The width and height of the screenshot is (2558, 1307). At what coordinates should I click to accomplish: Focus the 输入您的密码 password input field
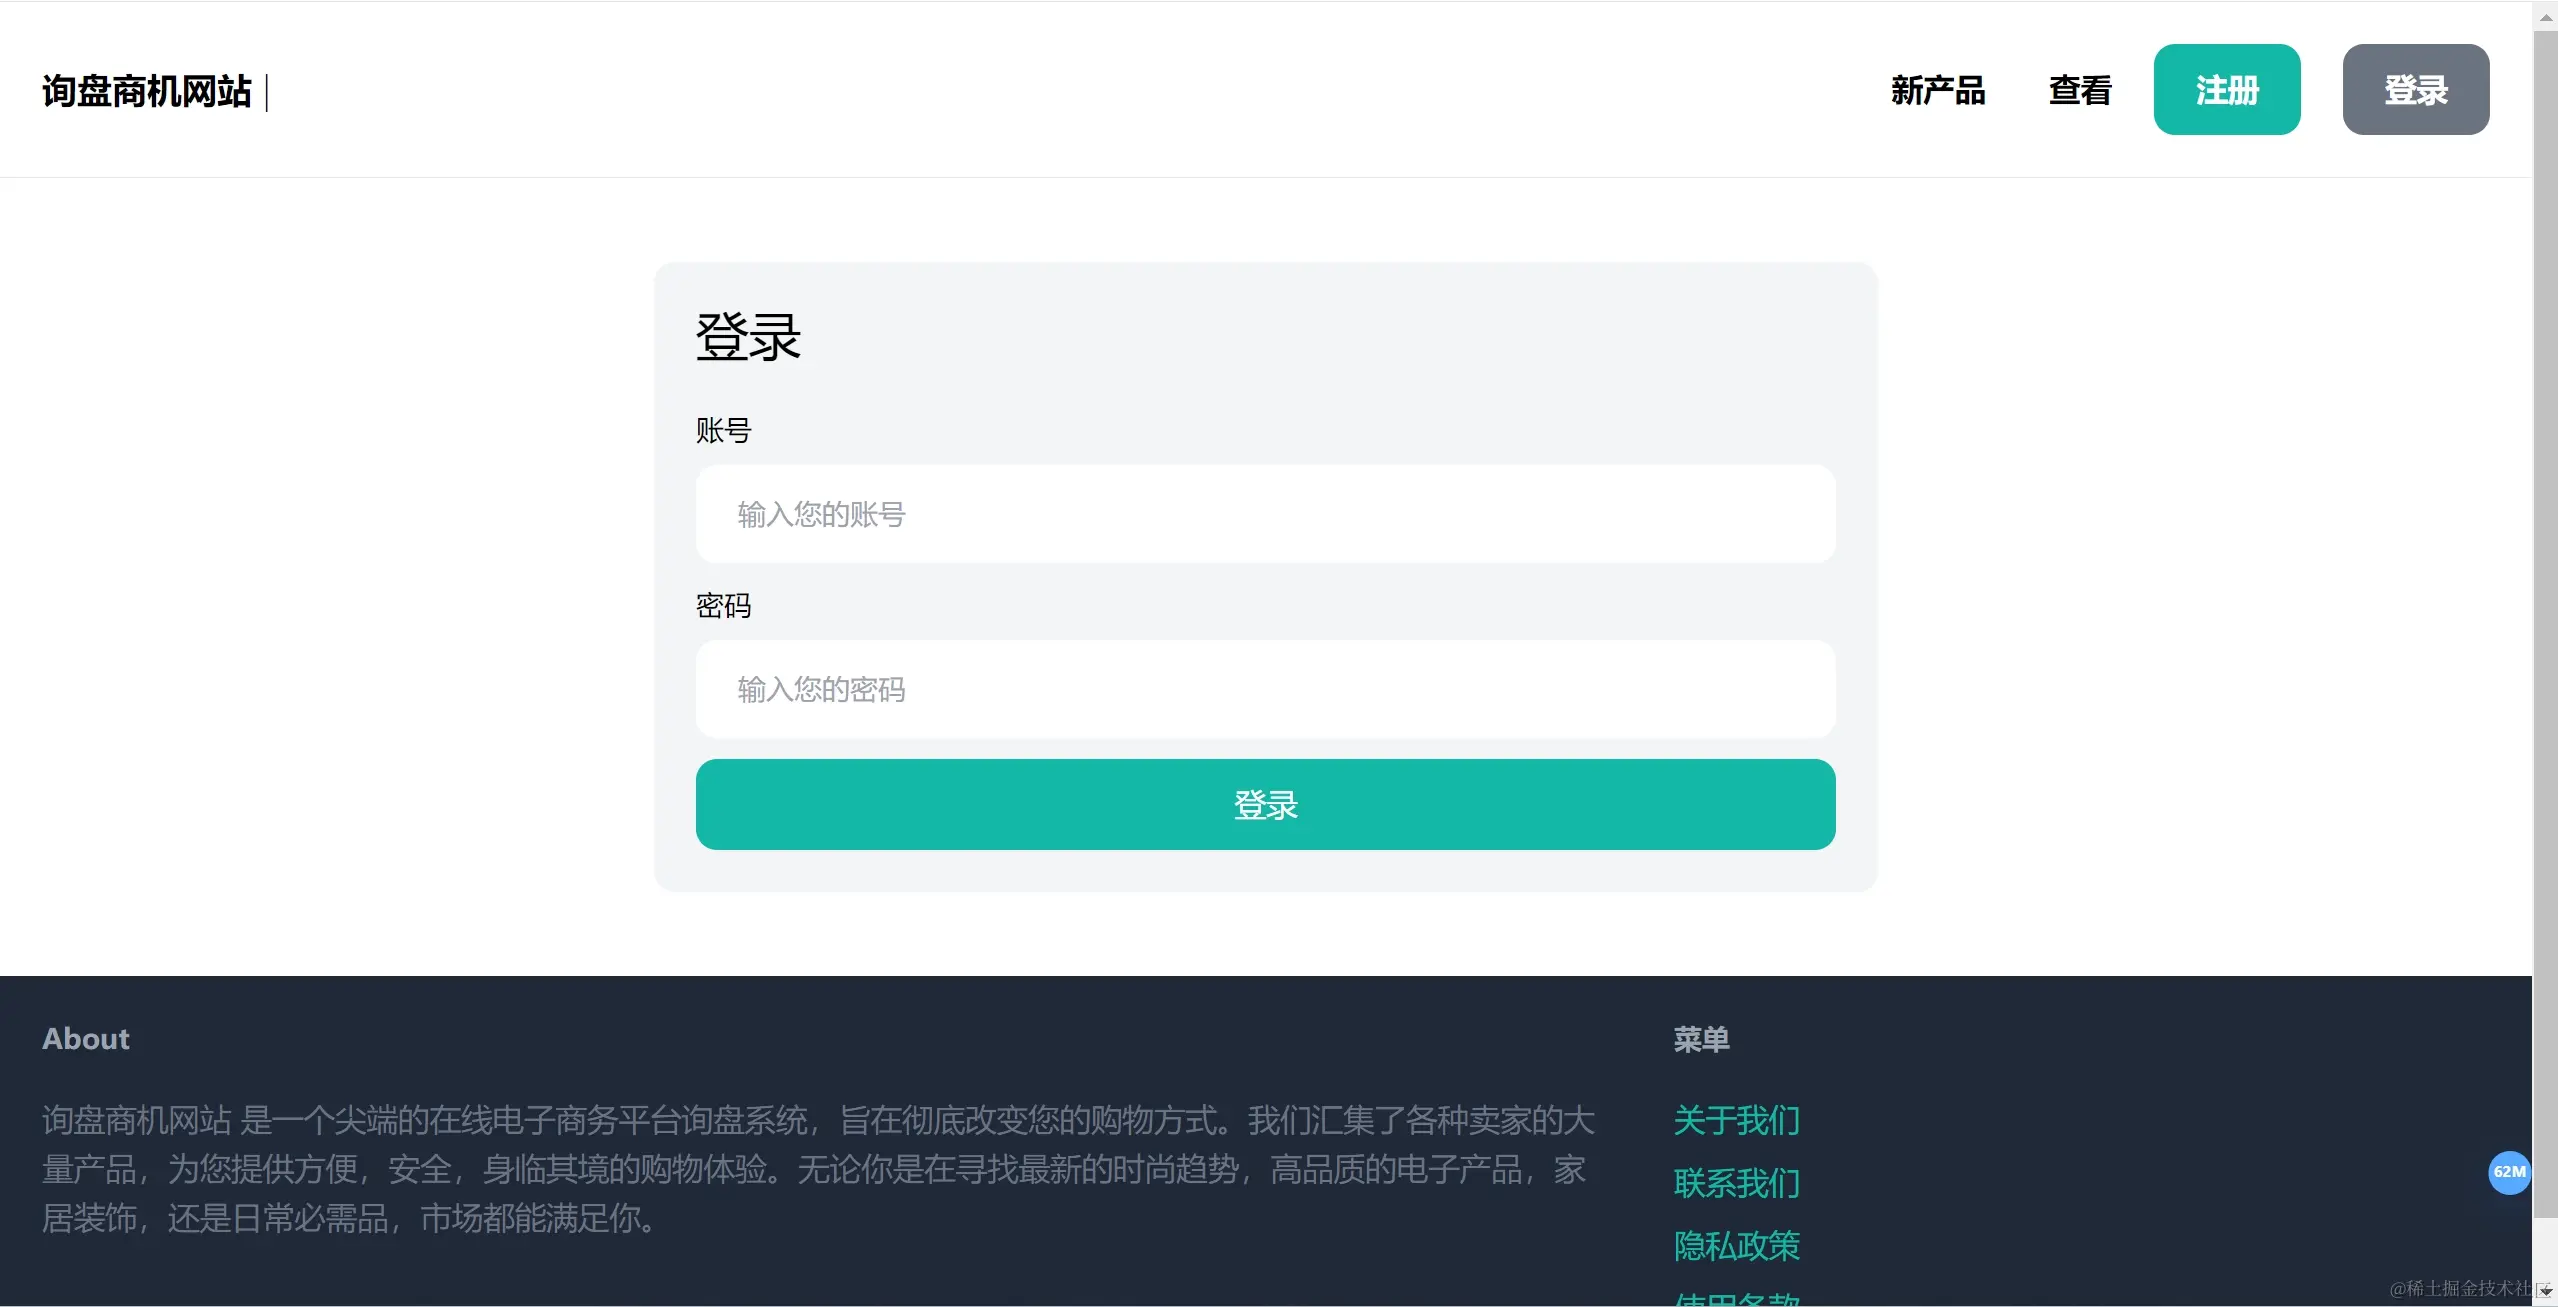point(1265,689)
